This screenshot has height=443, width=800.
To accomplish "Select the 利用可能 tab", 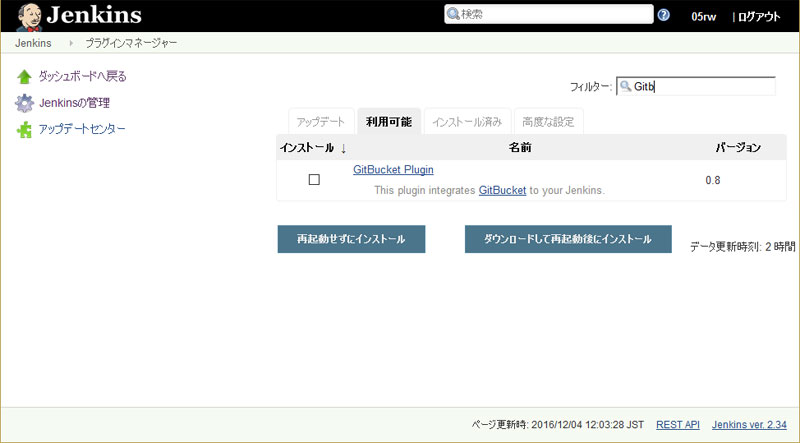I will coord(389,121).
